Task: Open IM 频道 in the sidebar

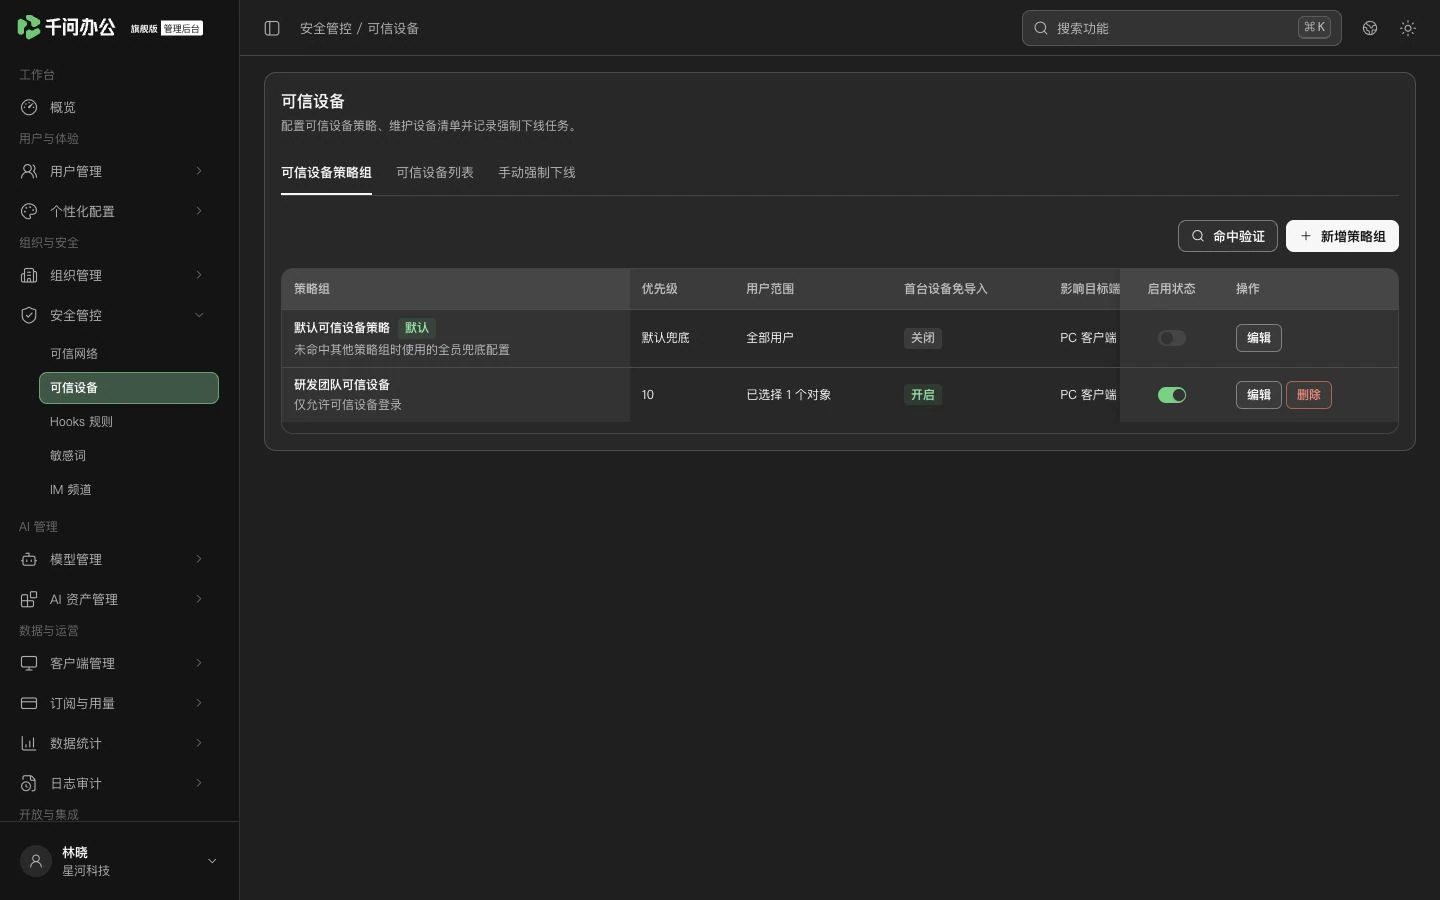Action: [x=129, y=490]
